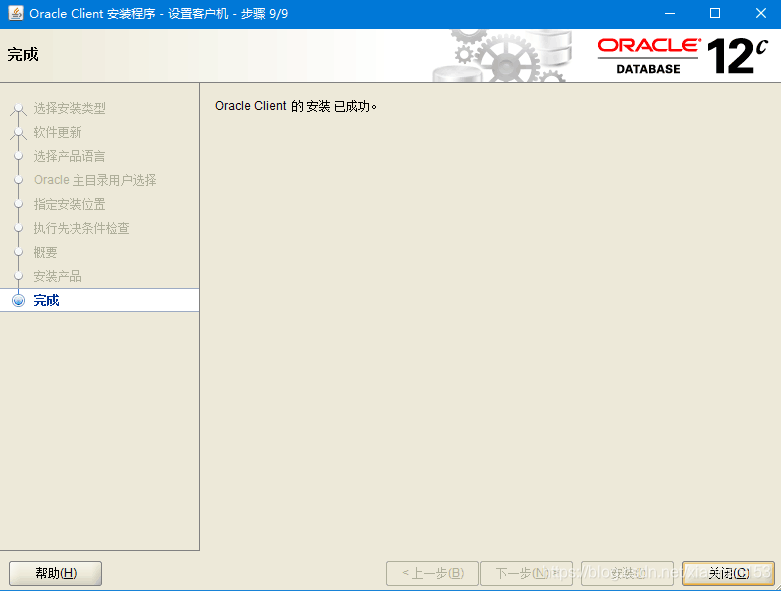
Task: Click the disabled 下一步(N) next button
Action: point(526,573)
